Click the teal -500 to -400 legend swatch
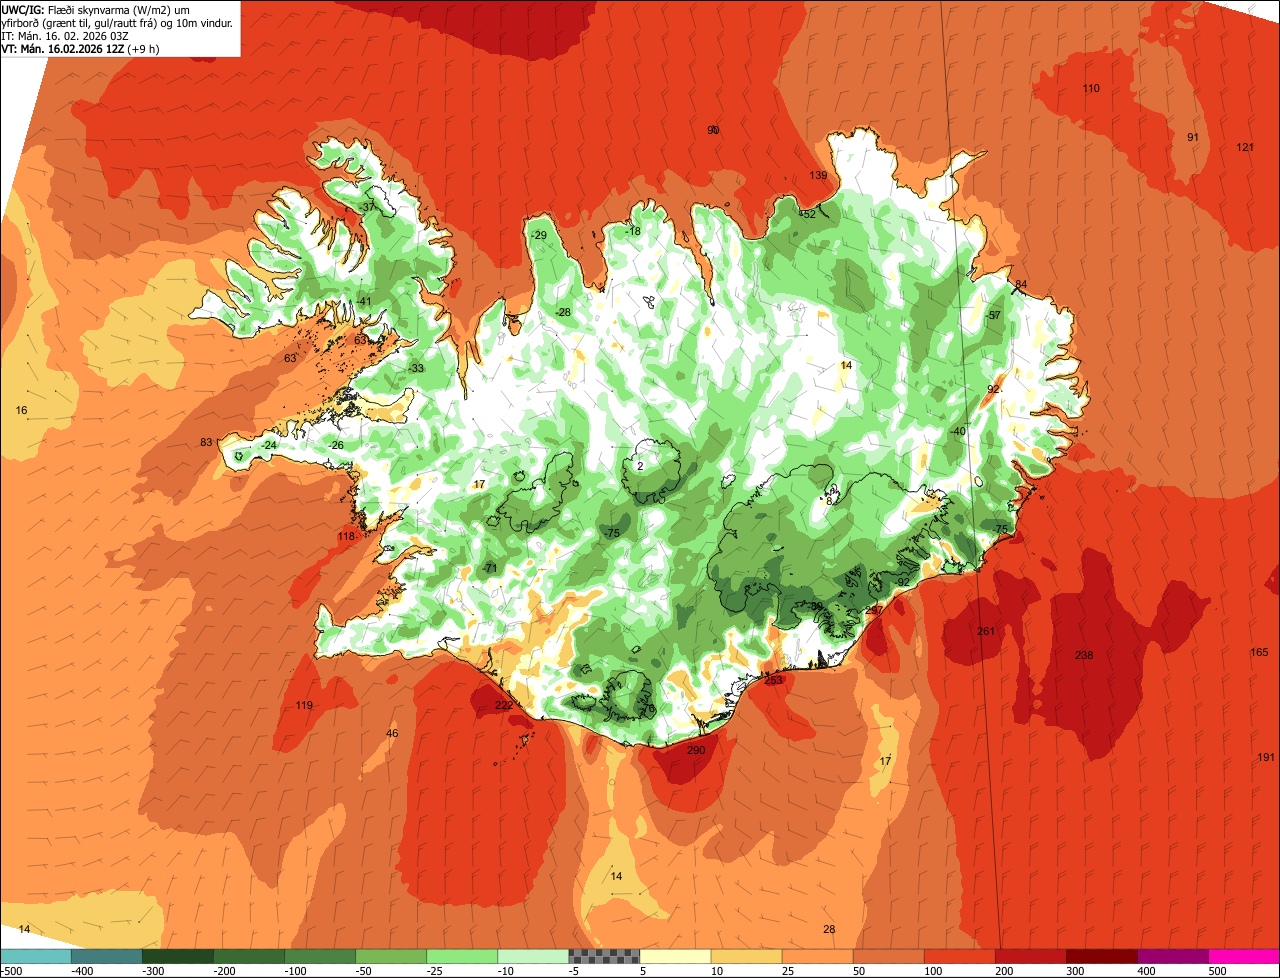The height and width of the screenshot is (978, 1280). coord(35,956)
